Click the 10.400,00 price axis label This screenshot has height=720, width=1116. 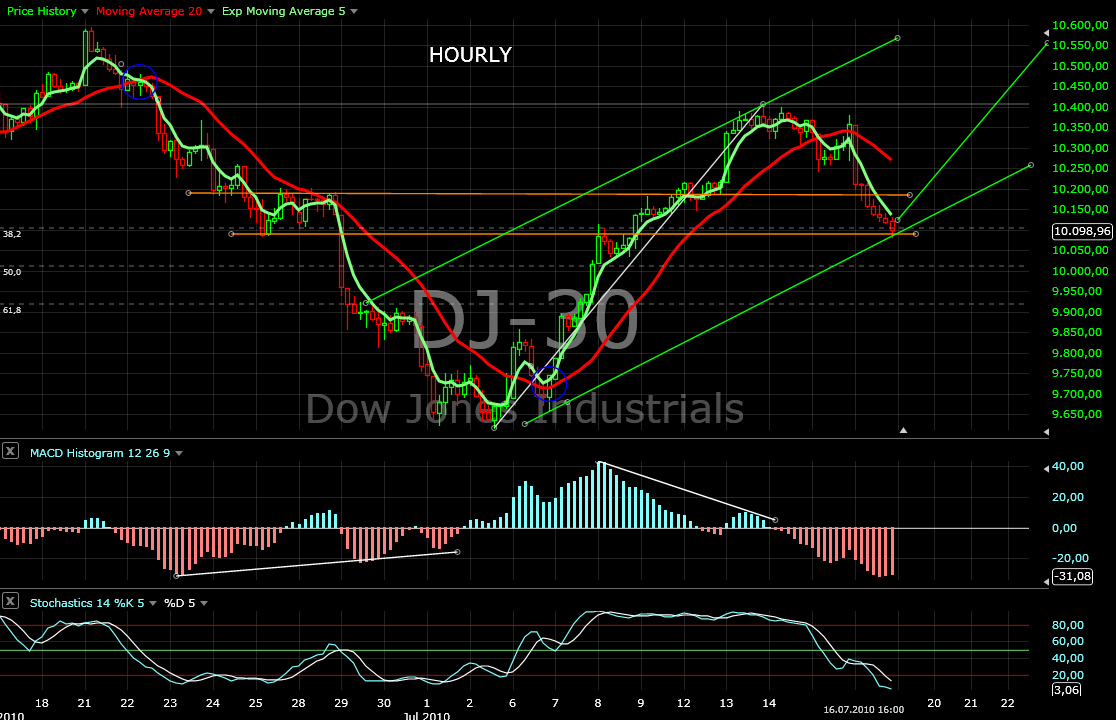[1080, 107]
